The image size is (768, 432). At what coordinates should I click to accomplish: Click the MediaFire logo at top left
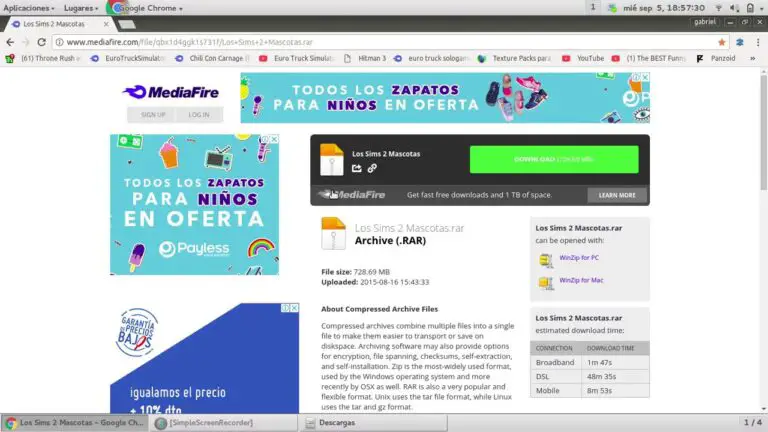(170, 92)
